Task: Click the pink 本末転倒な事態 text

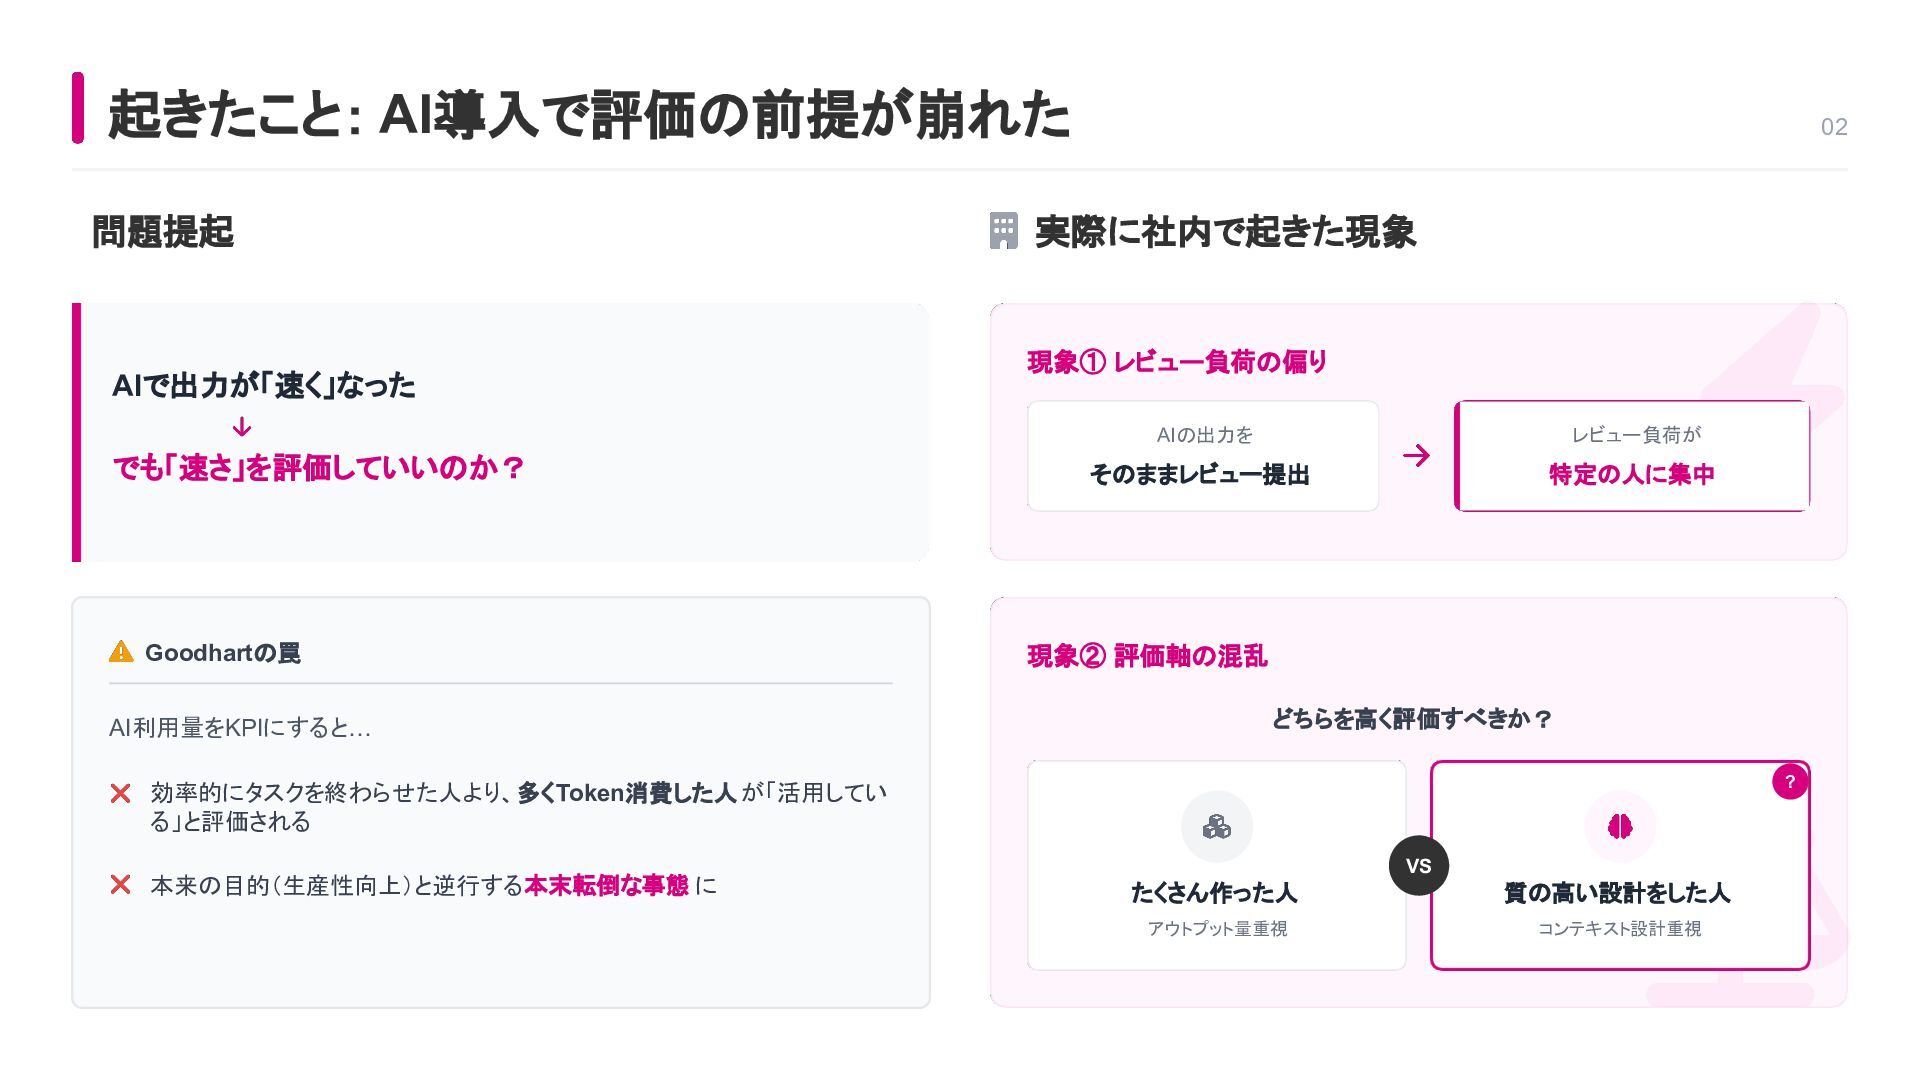Action: click(606, 886)
